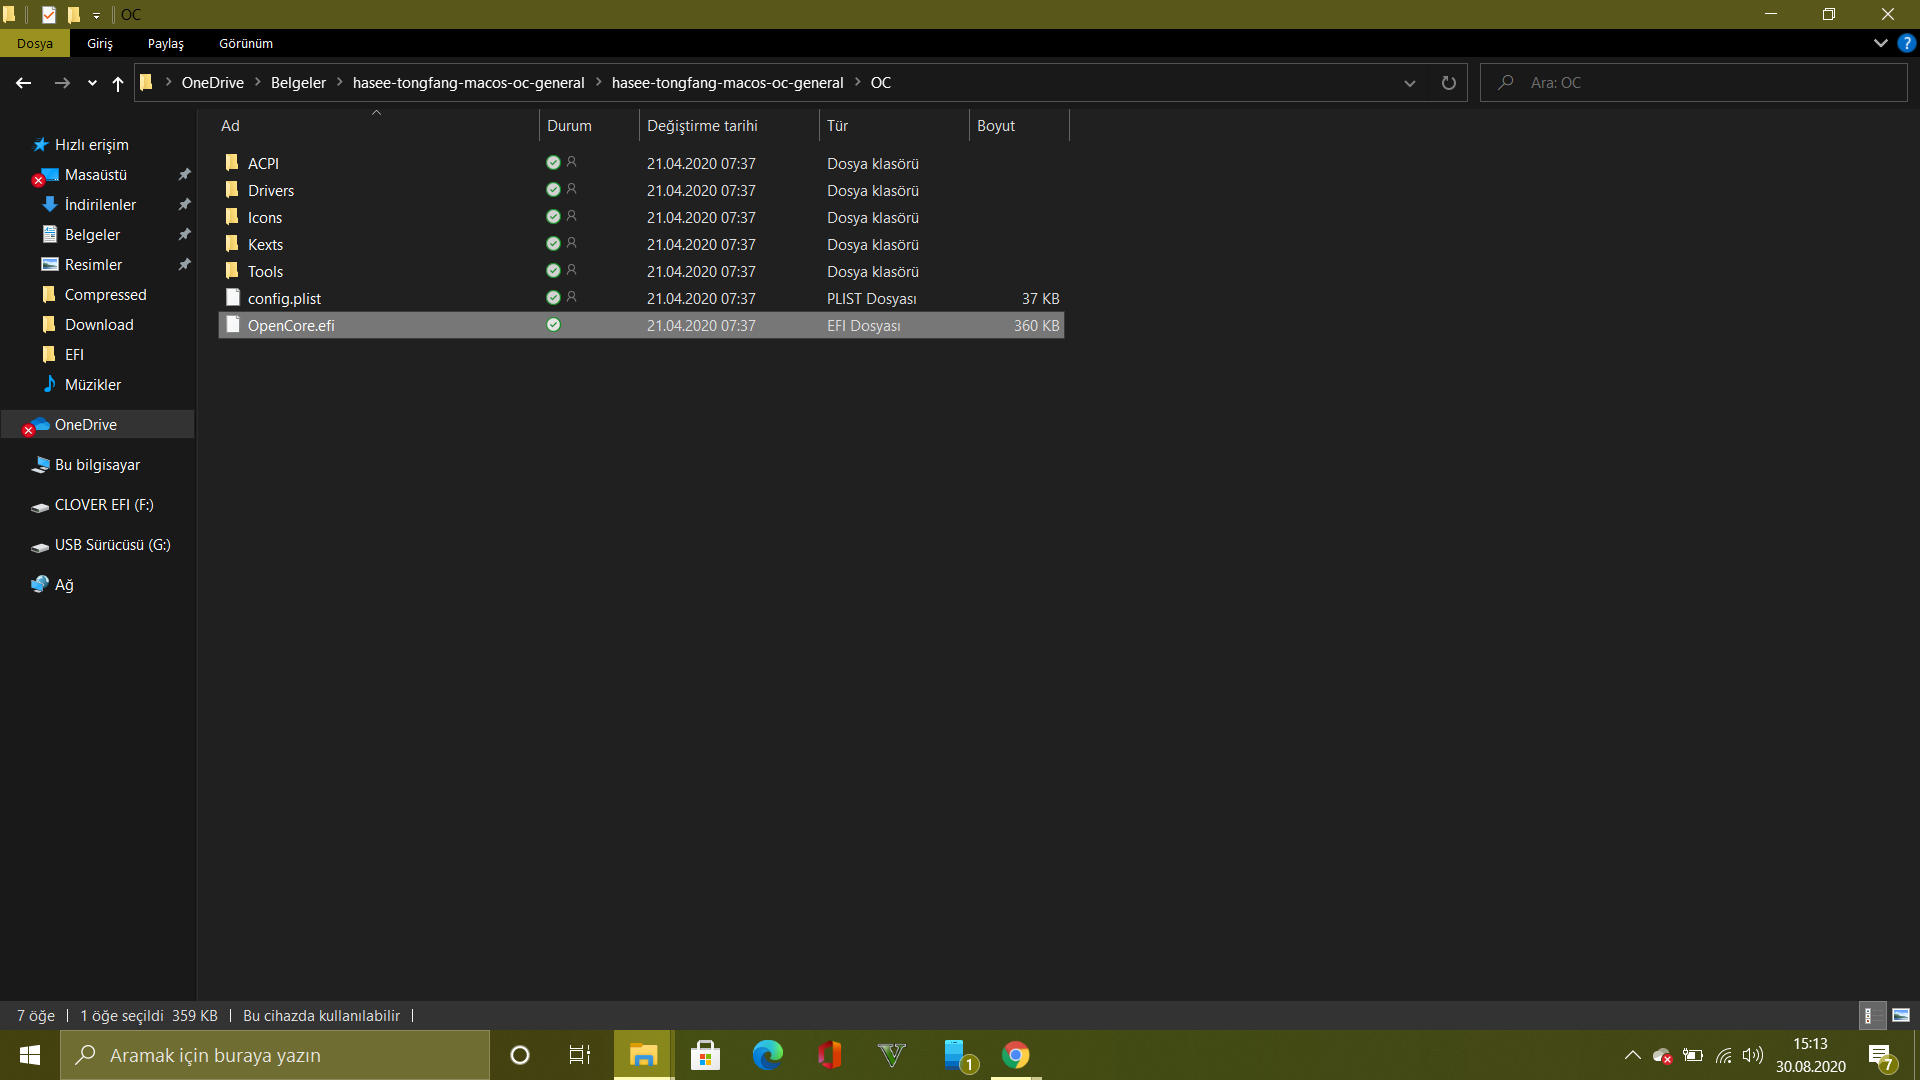1920x1080 pixels.
Task: Open the Help question mark icon
Action: (x=1906, y=43)
